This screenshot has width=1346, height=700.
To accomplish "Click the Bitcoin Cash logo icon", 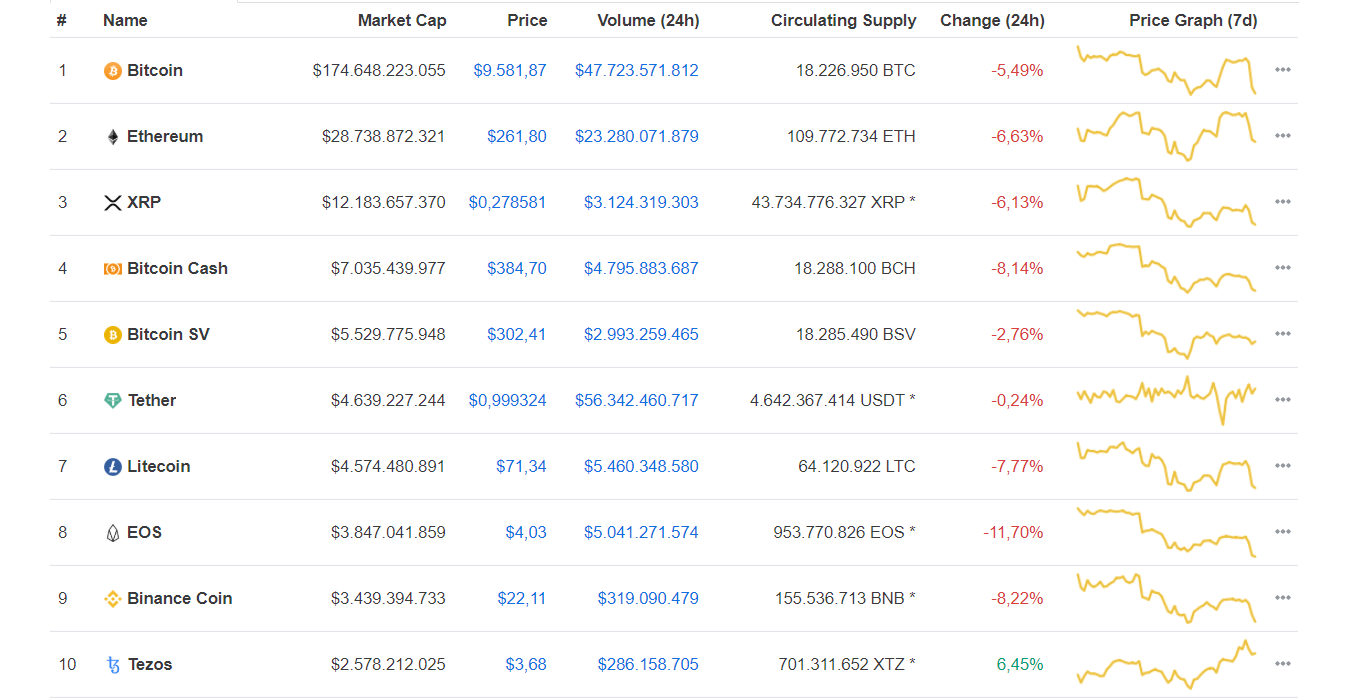I will click(x=113, y=269).
